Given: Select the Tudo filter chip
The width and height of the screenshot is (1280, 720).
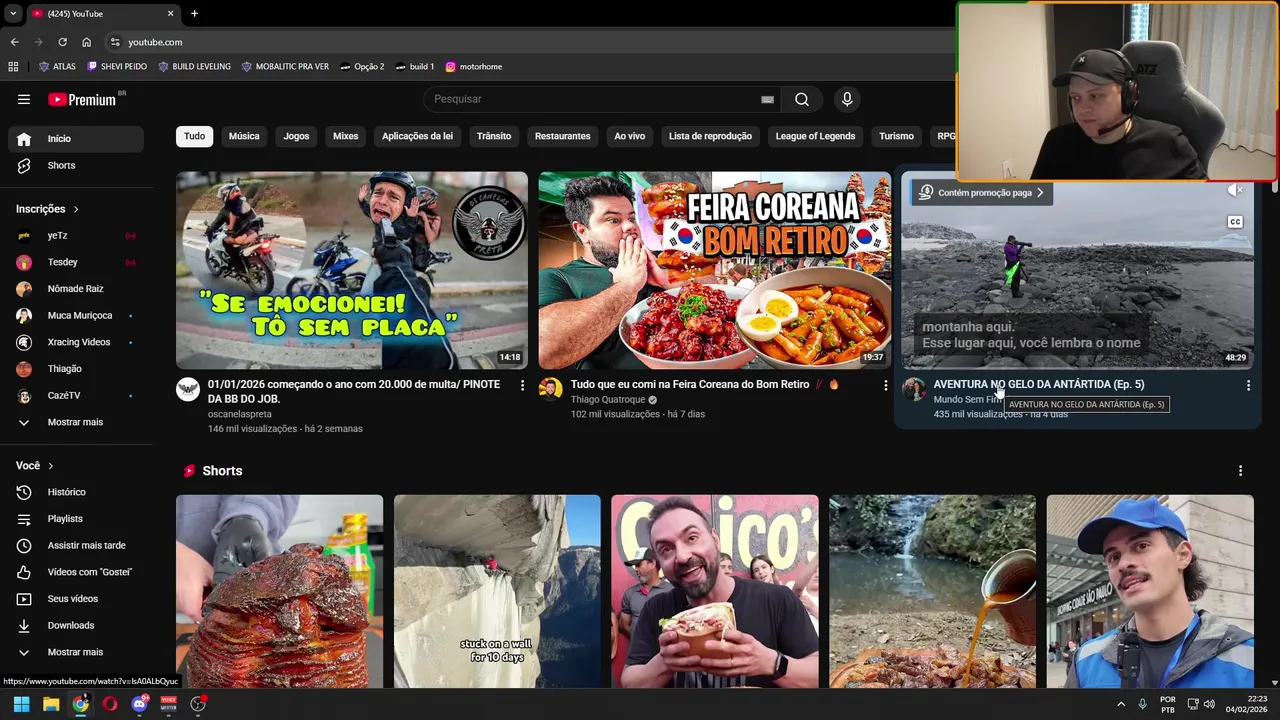Looking at the screenshot, I should coord(194,136).
